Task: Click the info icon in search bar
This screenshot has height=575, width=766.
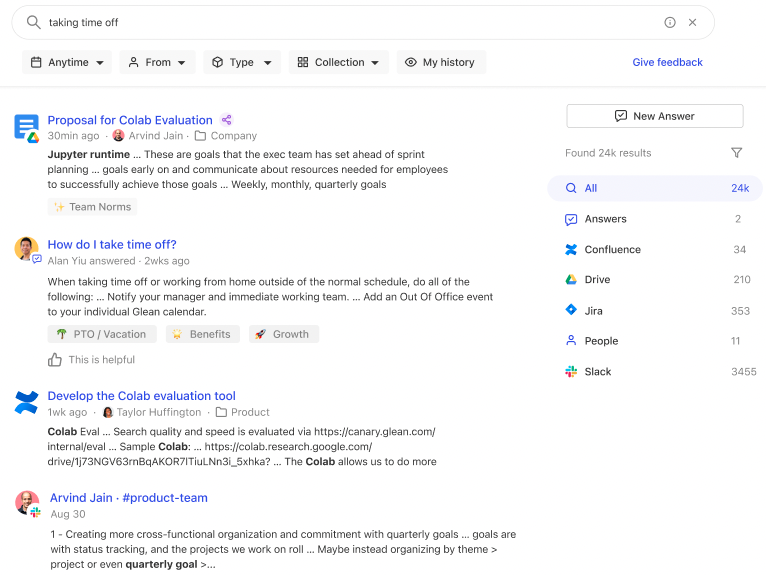Action: click(670, 22)
